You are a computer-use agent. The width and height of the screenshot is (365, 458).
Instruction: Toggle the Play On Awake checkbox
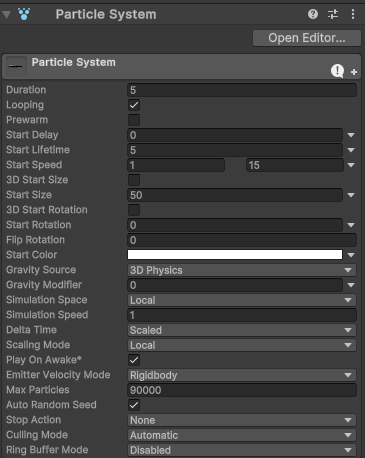point(134,360)
